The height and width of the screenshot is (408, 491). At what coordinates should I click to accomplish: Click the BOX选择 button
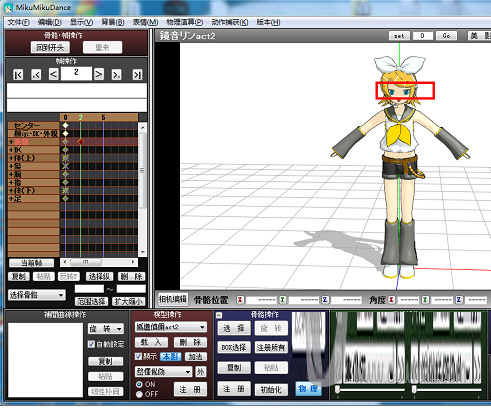pos(234,348)
